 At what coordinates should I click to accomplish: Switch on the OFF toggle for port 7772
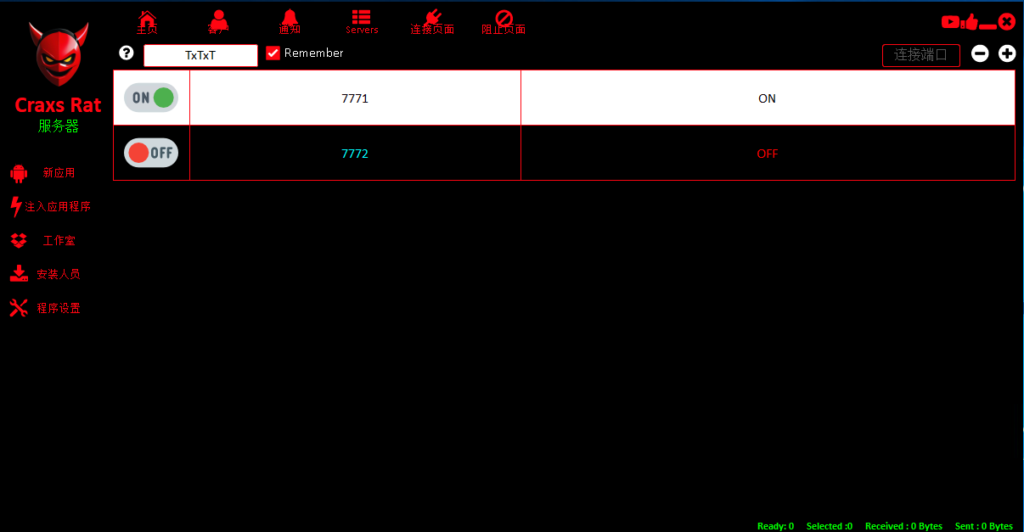click(x=151, y=153)
